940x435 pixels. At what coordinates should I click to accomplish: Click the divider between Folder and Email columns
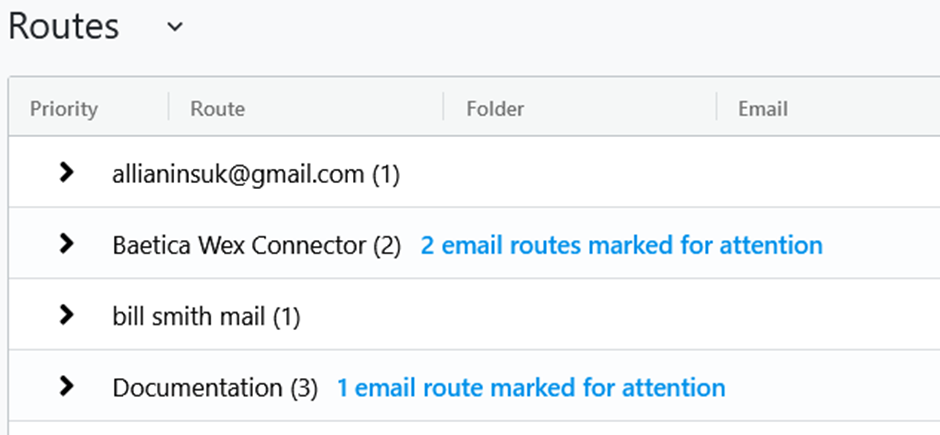716,108
